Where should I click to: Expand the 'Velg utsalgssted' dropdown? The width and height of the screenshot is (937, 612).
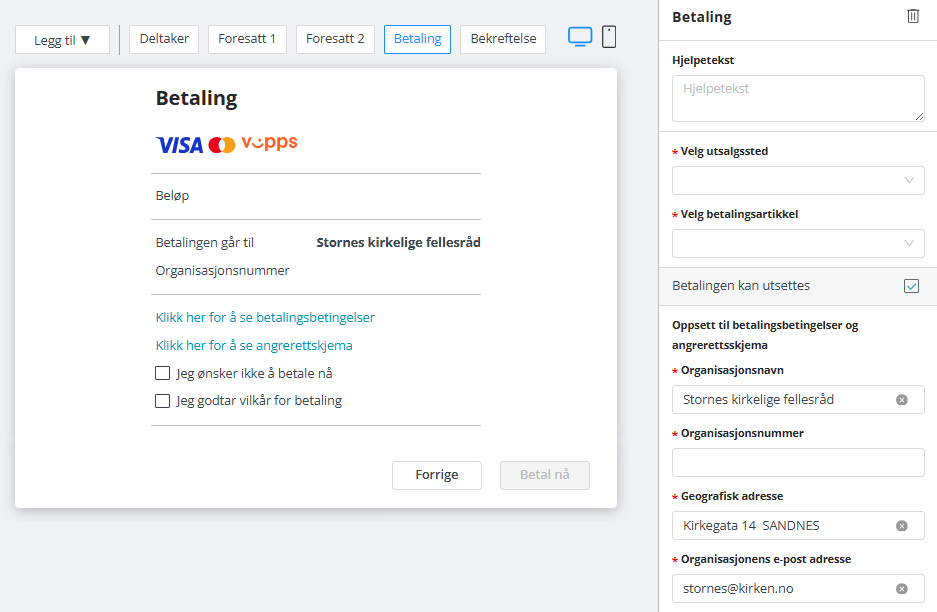tap(798, 181)
